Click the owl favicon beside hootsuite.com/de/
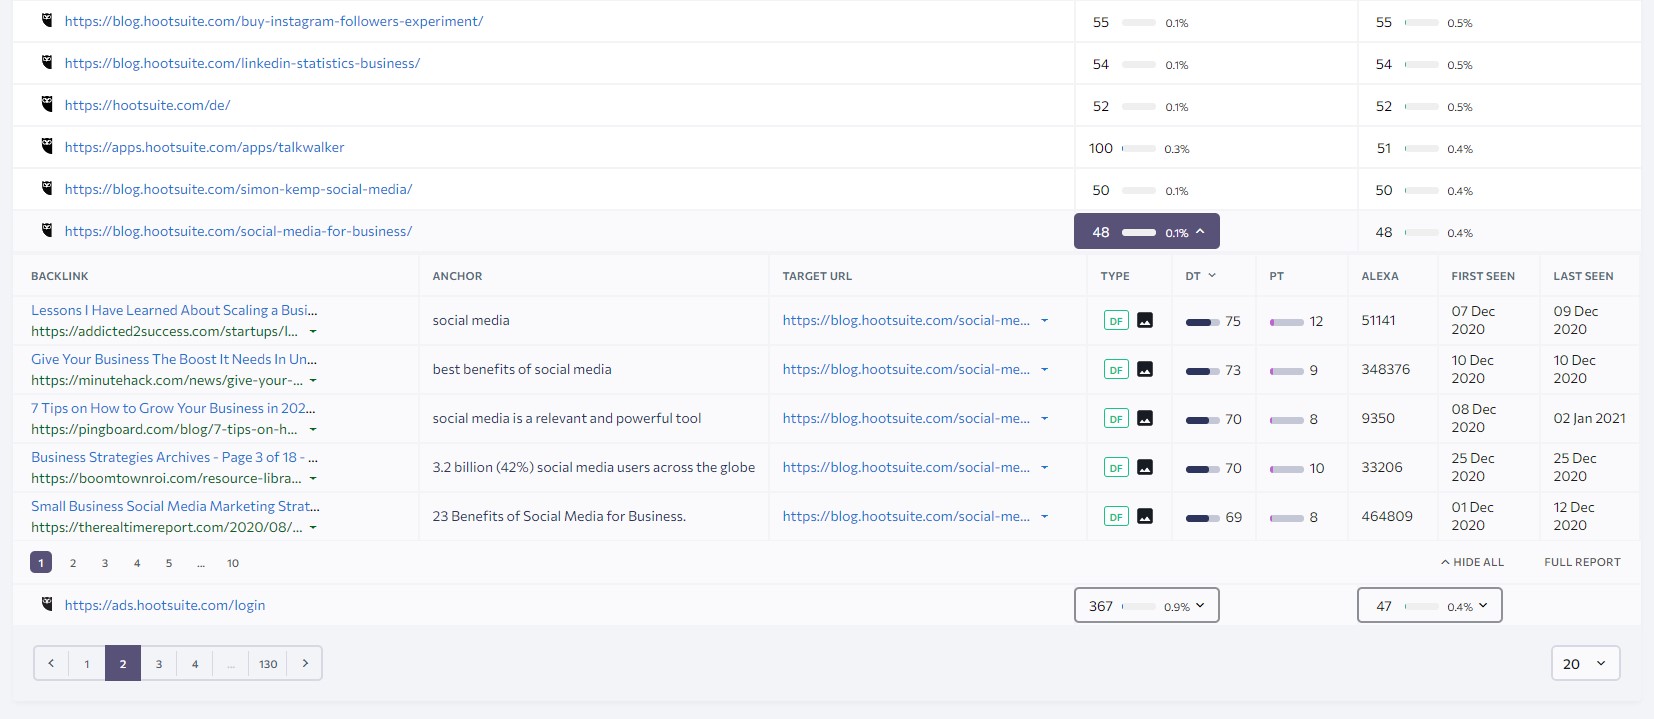Screen dimensions: 1654x719 pos(46,104)
